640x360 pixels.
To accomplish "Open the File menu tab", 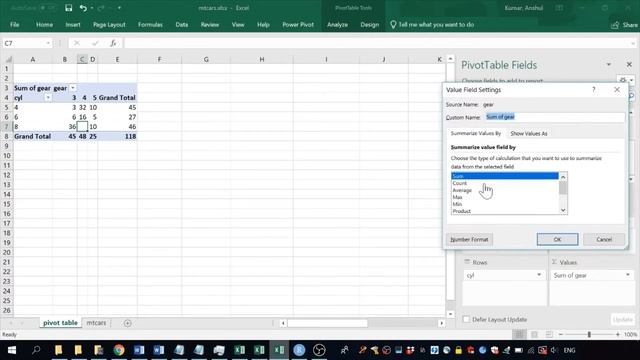I will (15, 24).
